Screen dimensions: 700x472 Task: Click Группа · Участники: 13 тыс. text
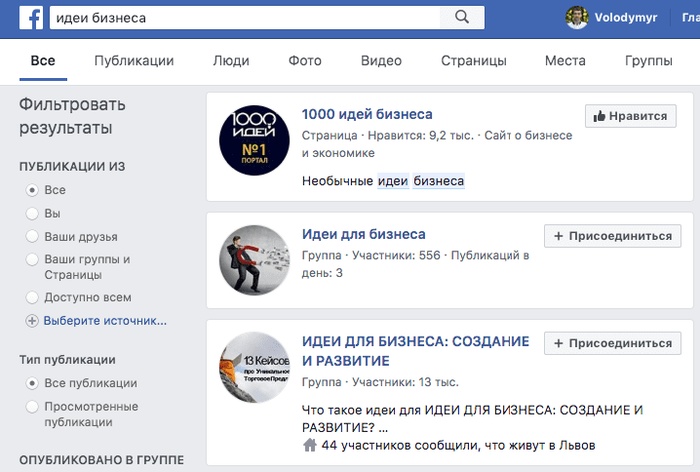(380, 382)
